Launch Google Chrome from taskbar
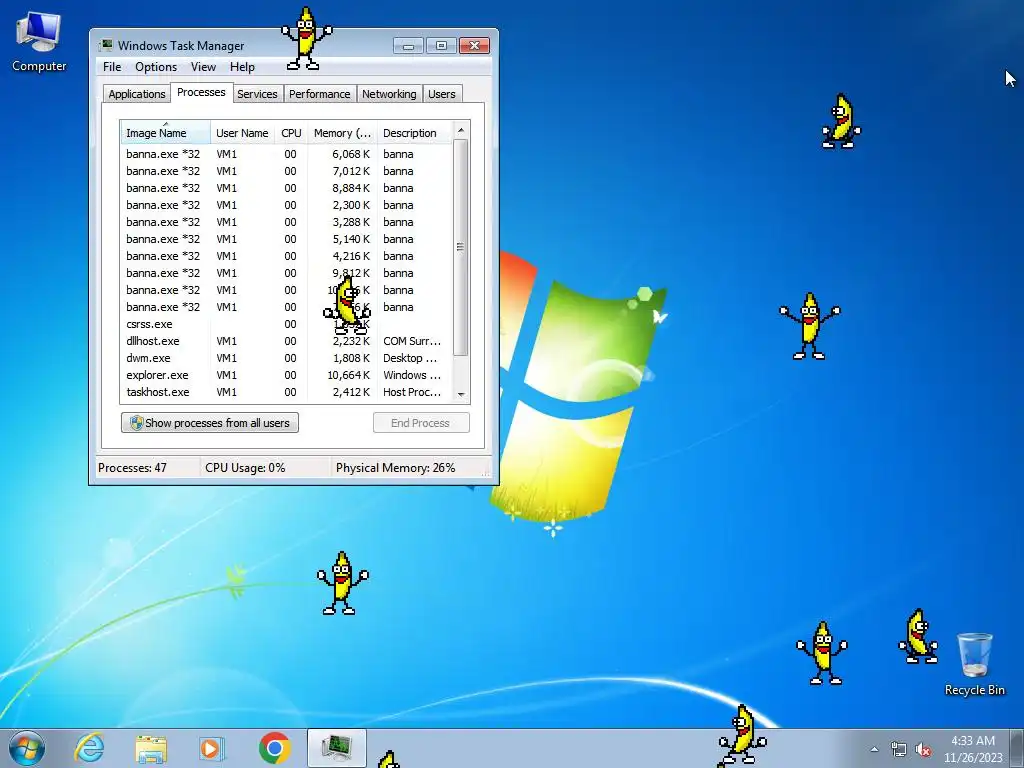Image resolution: width=1024 pixels, height=768 pixels. [x=274, y=748]
